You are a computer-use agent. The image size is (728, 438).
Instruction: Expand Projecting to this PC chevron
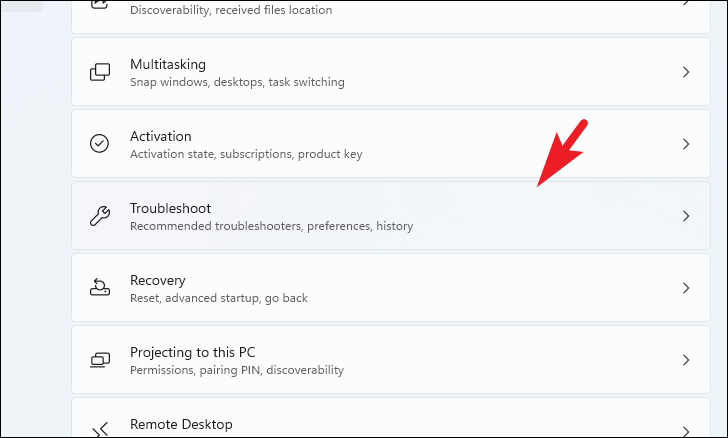pos(686,360)
